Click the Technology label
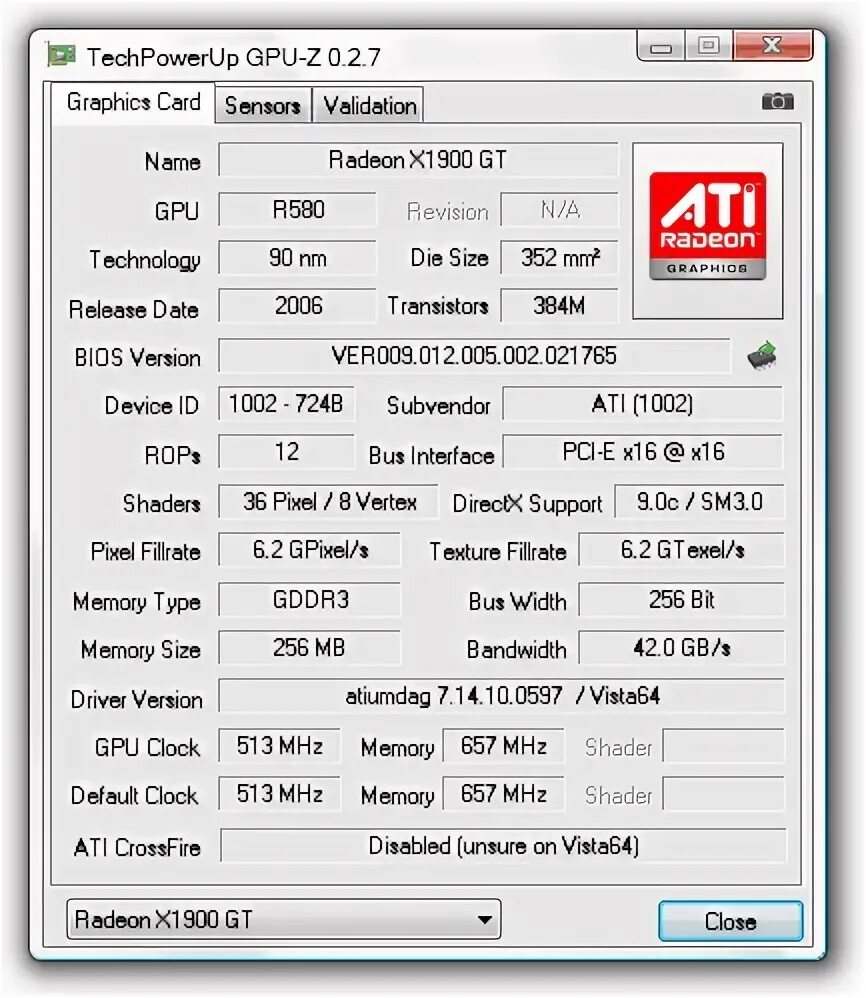Screen dimensions: 866x998 click(144, 260)
